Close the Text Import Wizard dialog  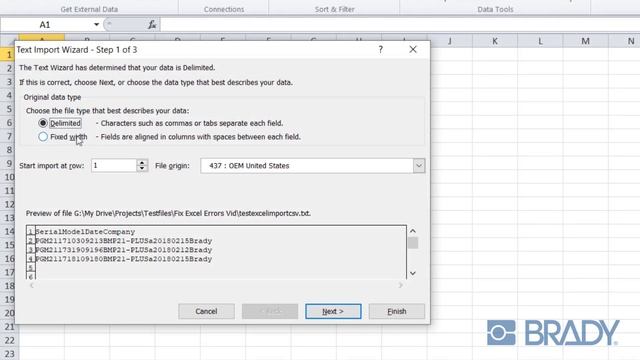tap(413, 49)
